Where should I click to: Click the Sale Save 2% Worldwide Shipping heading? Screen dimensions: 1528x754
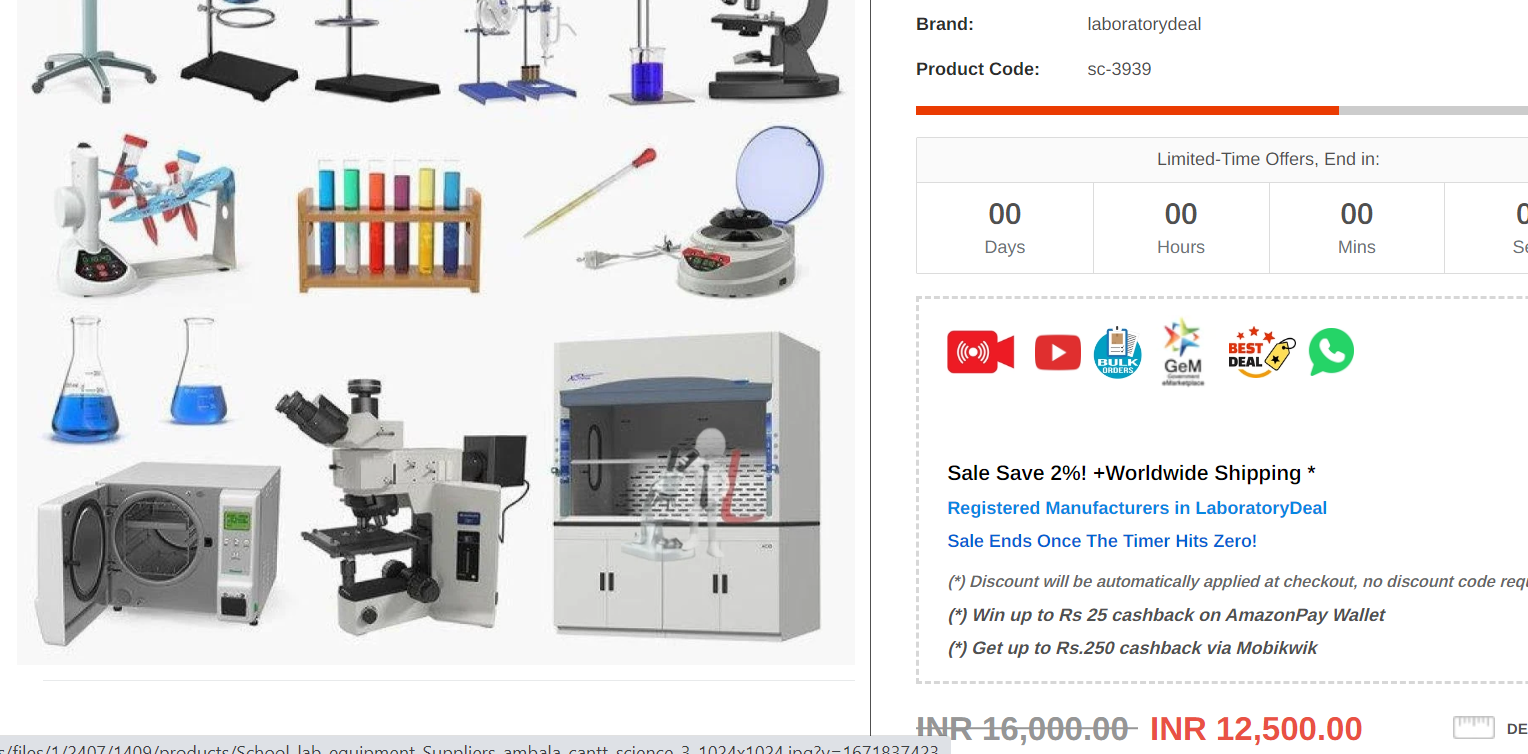[1131, 473]
